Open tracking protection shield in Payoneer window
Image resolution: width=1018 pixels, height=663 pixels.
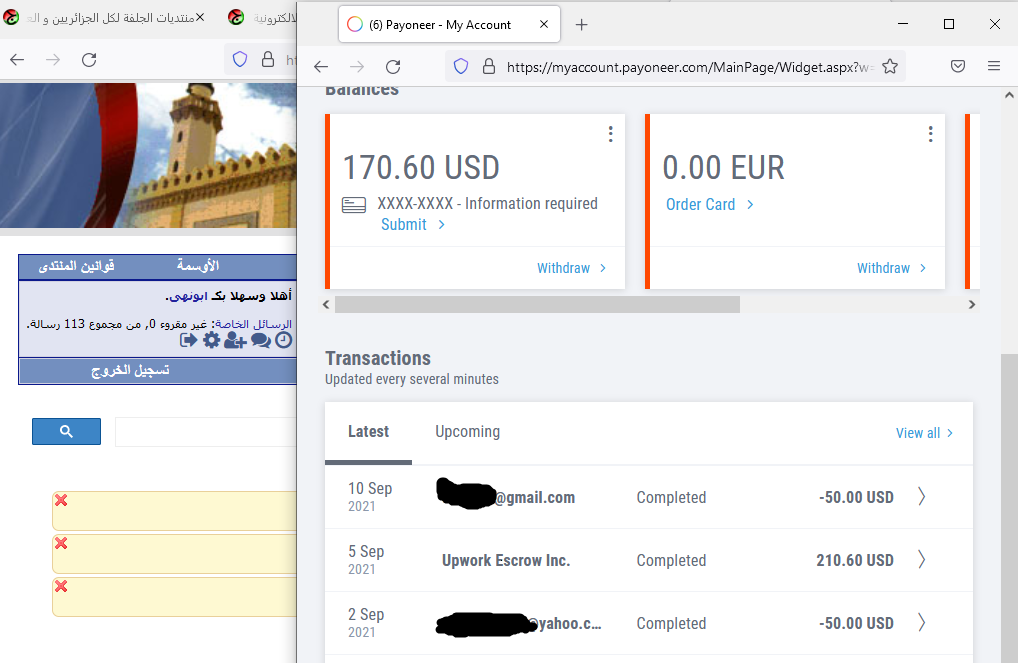[x=461, y=66]
